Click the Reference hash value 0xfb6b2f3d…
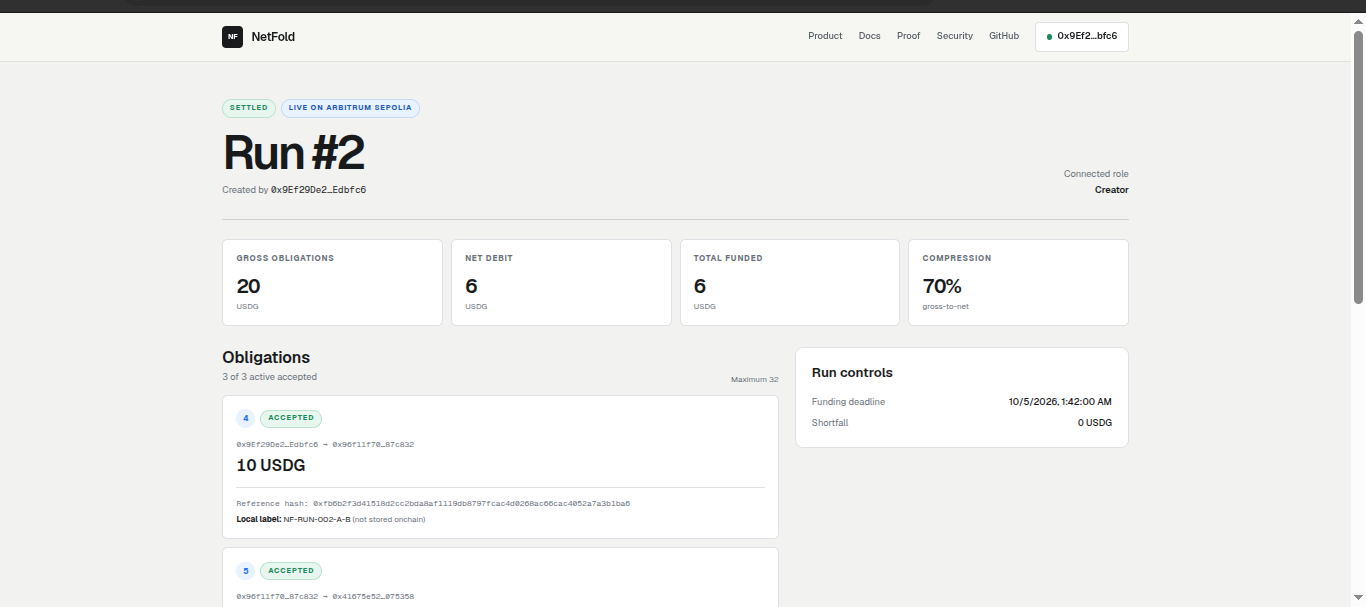Screen dimensions: 1366x607 (x=471, y=504)
